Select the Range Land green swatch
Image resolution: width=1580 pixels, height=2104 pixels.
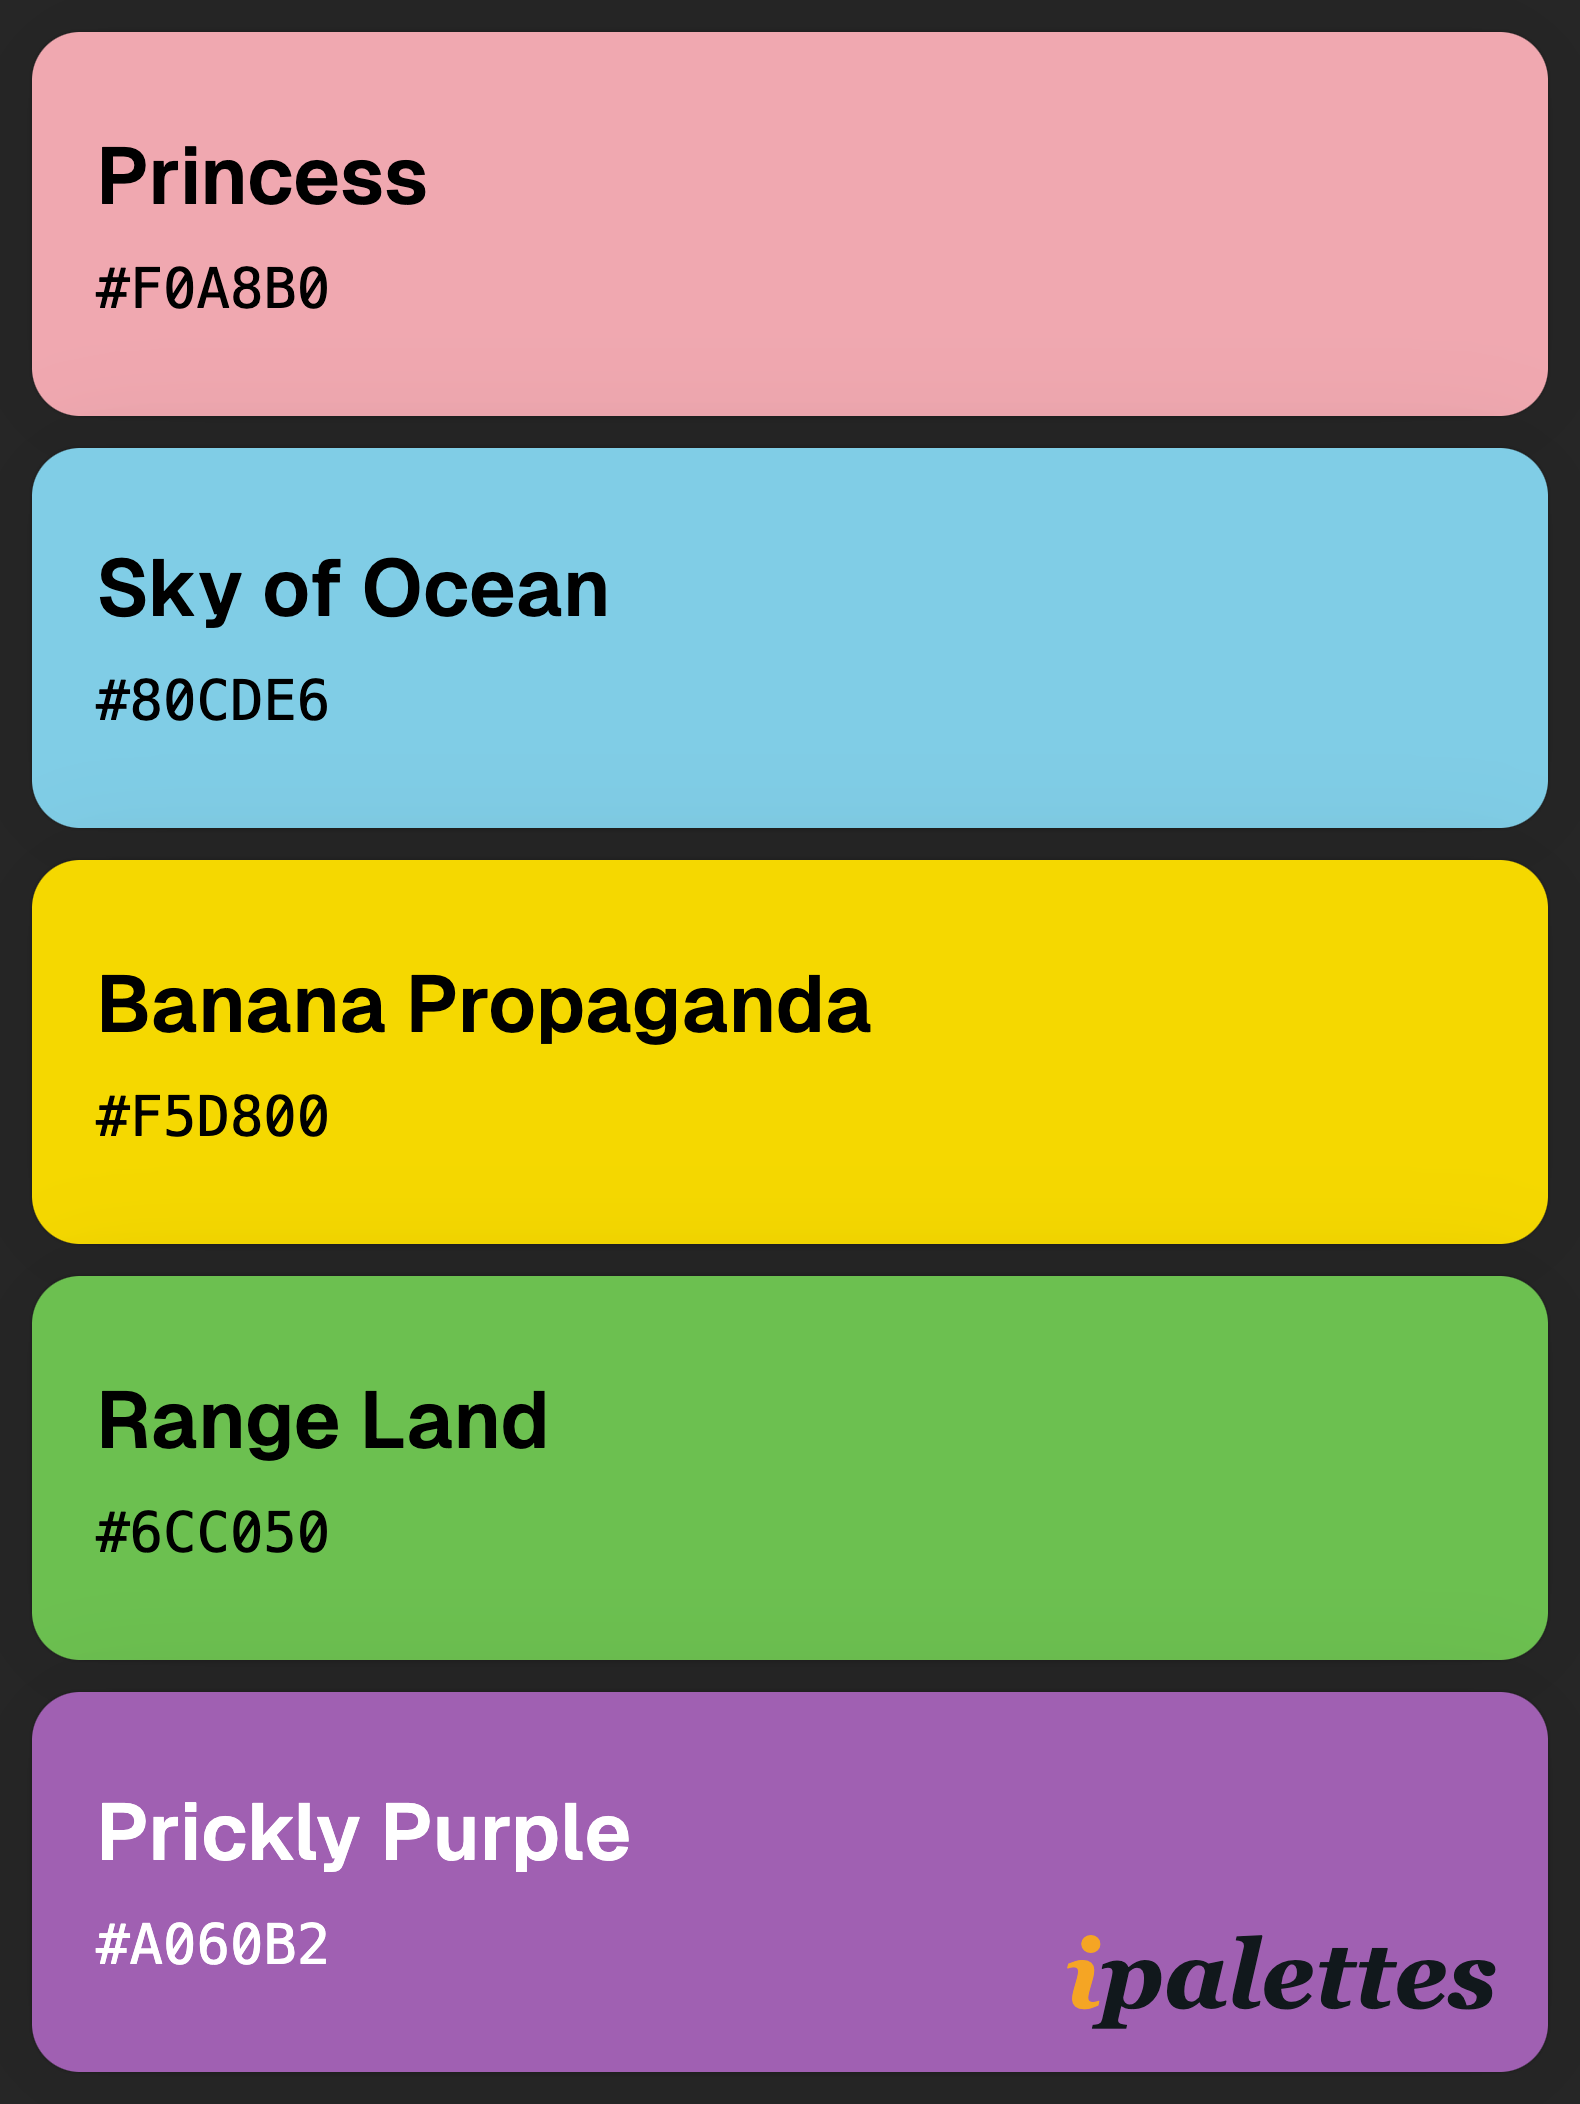[x=790, y=1468]
